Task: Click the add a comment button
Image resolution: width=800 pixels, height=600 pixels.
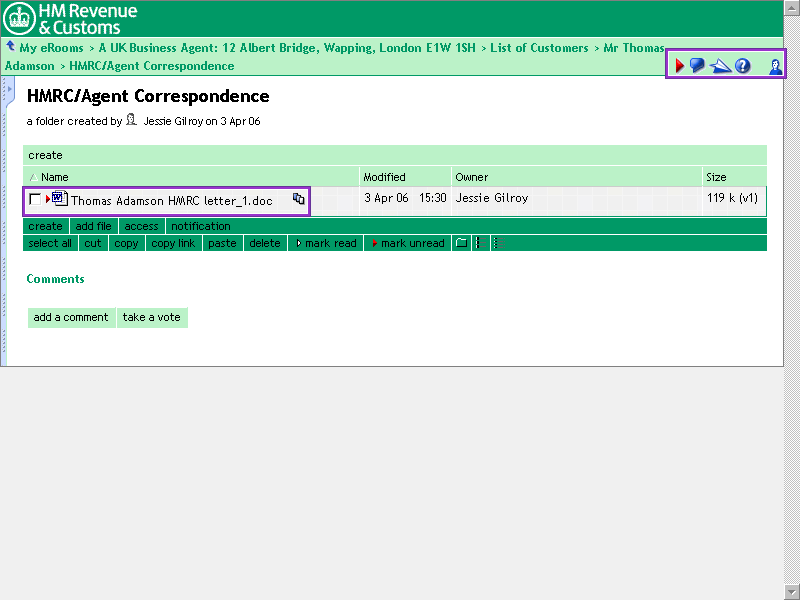Action: (71, 317)
